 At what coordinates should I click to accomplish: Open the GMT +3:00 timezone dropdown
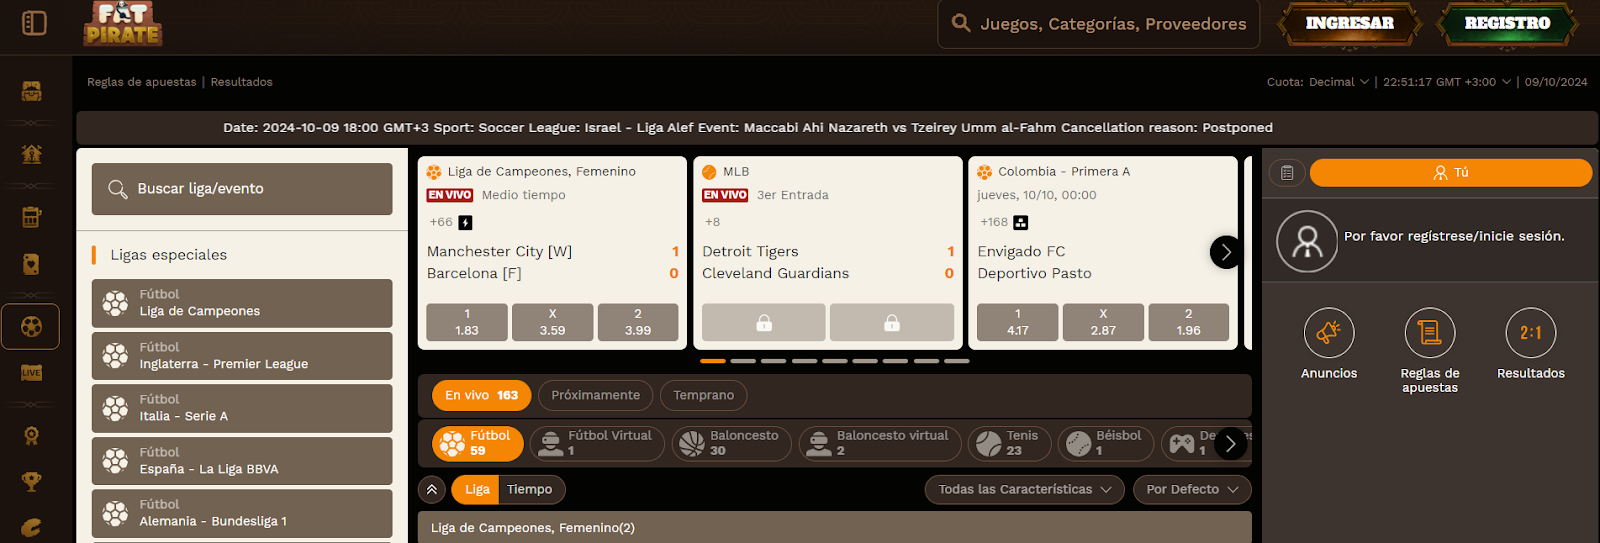click(1446, 82)
